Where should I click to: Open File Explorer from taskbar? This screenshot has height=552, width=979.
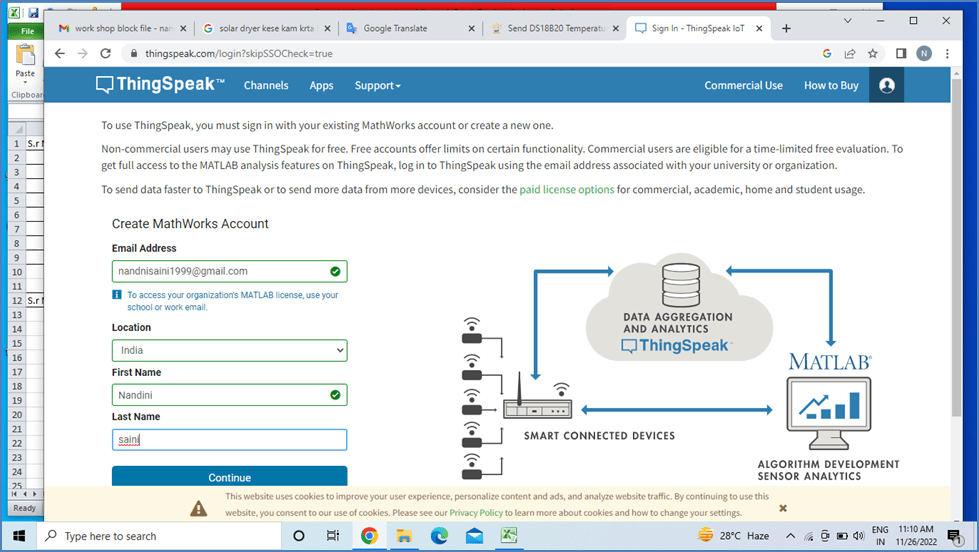coord(404,536)
